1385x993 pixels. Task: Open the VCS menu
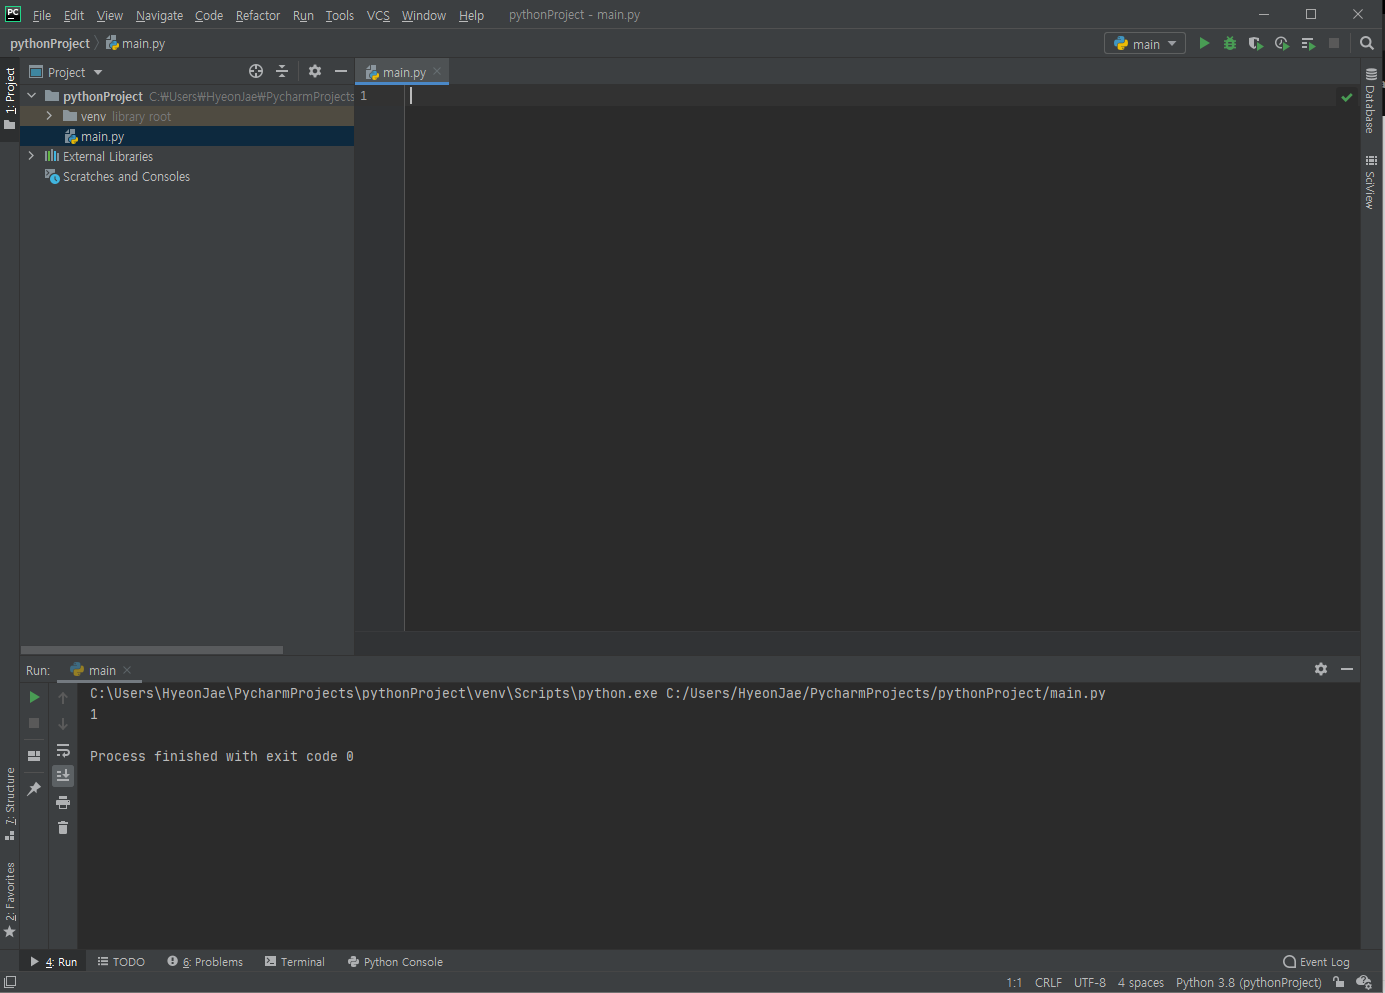pos(378,15)
